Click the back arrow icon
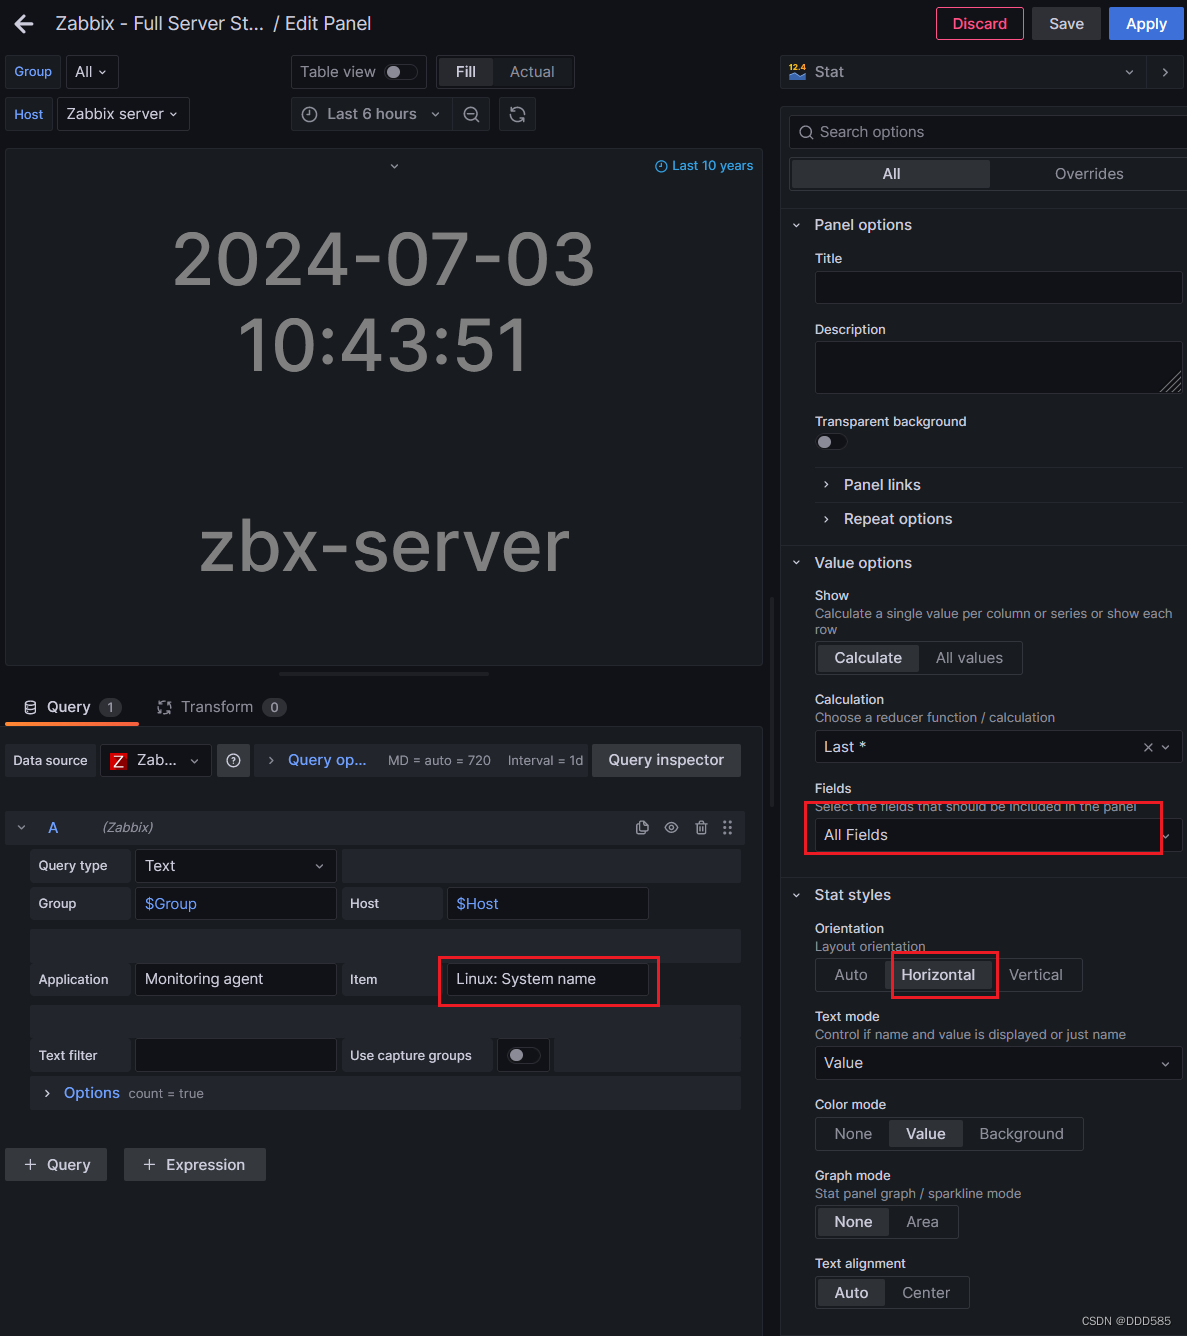The height and width of the screenshot is (1336, 1187). tap(24, 24)
